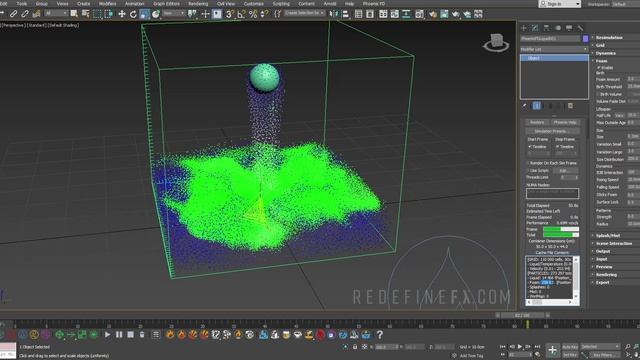640x360 pixels.
Task: Open the Scripting menu
Action: 281,4
